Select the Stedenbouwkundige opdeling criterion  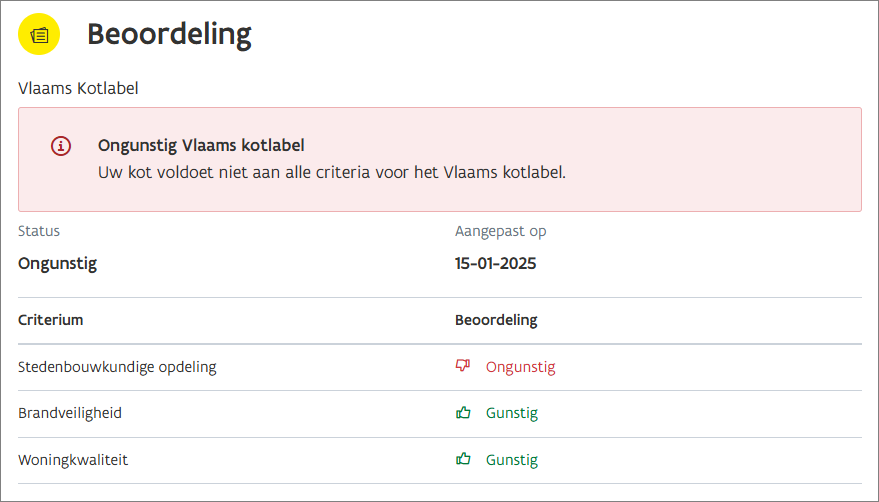point(117,366)
